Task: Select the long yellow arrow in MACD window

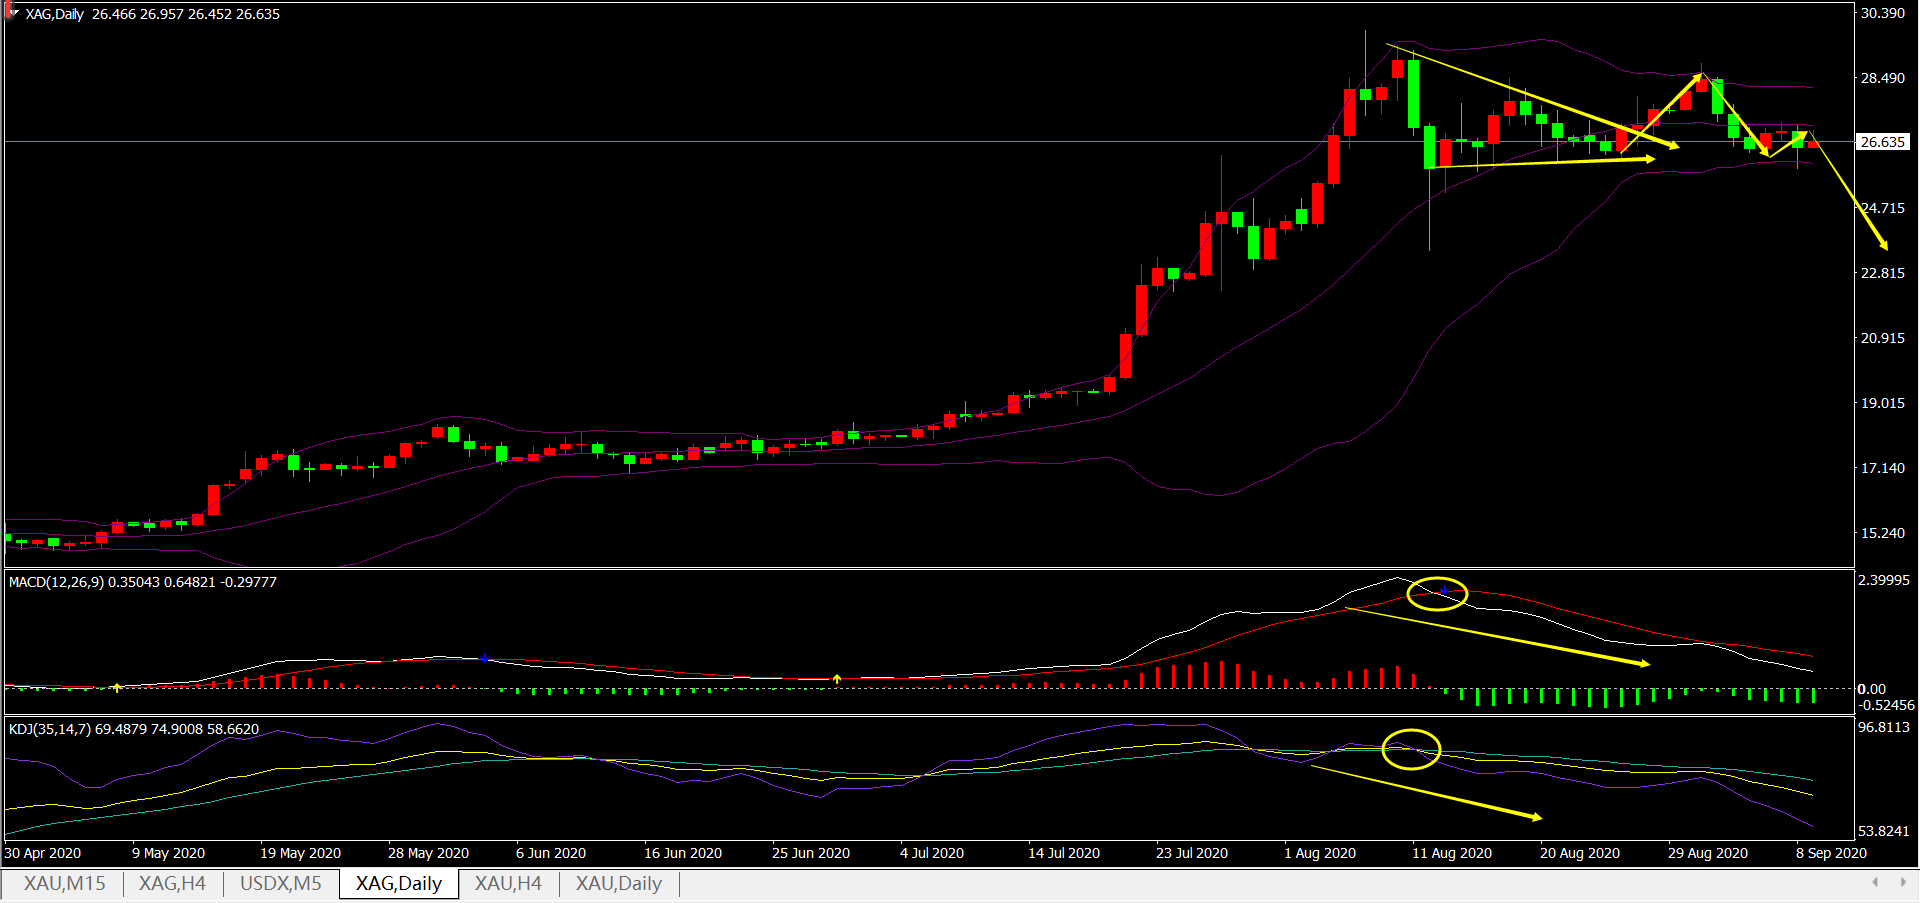Action: 1497,636
